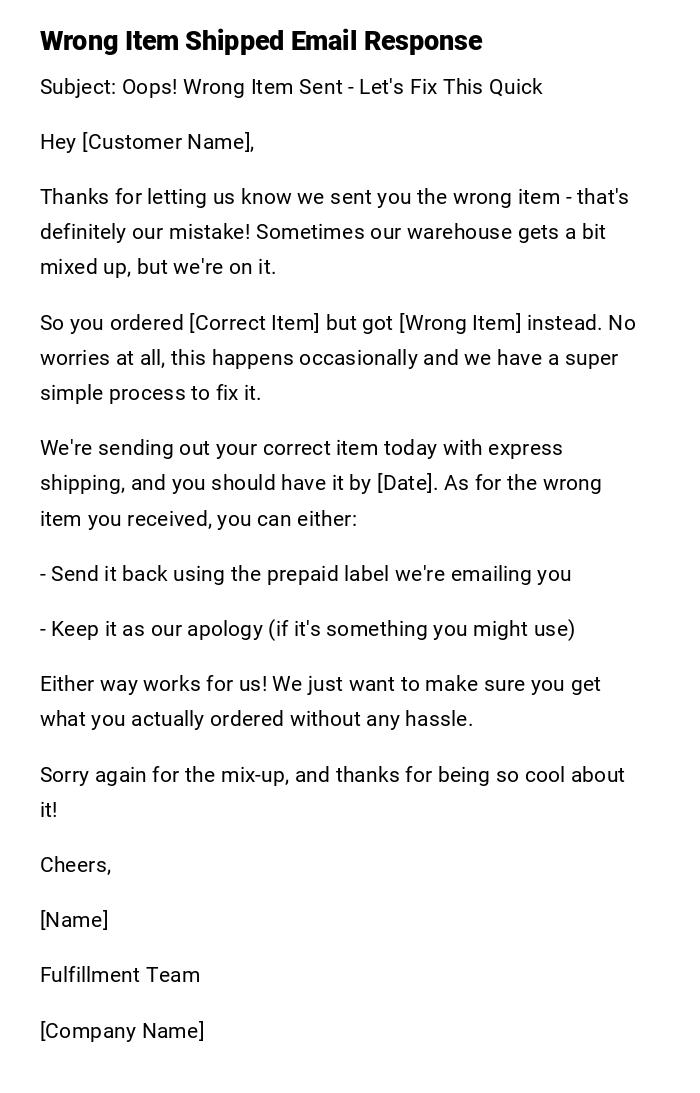Click the '[Customer Name]' placeholder in greeting
Image resolution: width=700 pixels, height=1093 pixels.
167,142
